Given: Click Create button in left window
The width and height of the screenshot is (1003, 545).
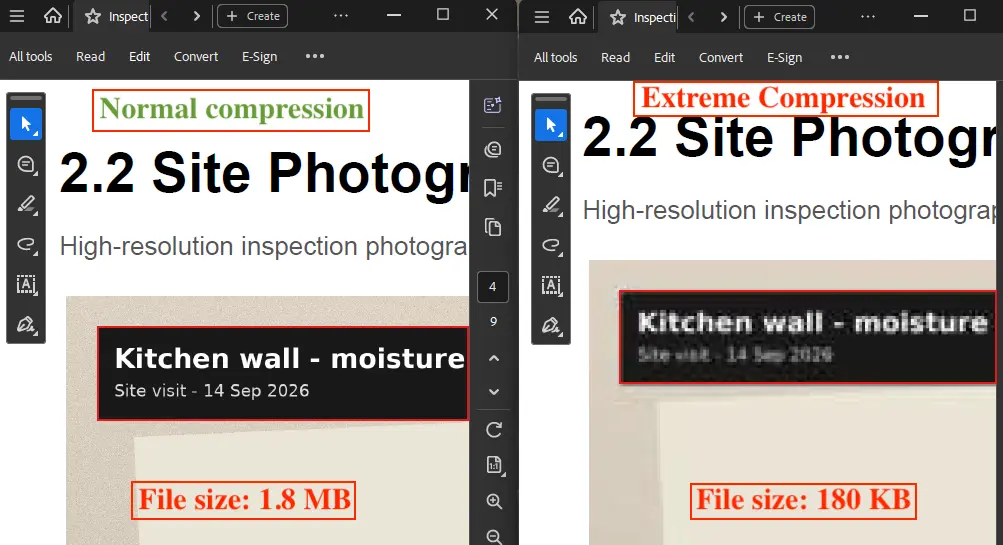Looking at the screenshot, I should point(253,16).
